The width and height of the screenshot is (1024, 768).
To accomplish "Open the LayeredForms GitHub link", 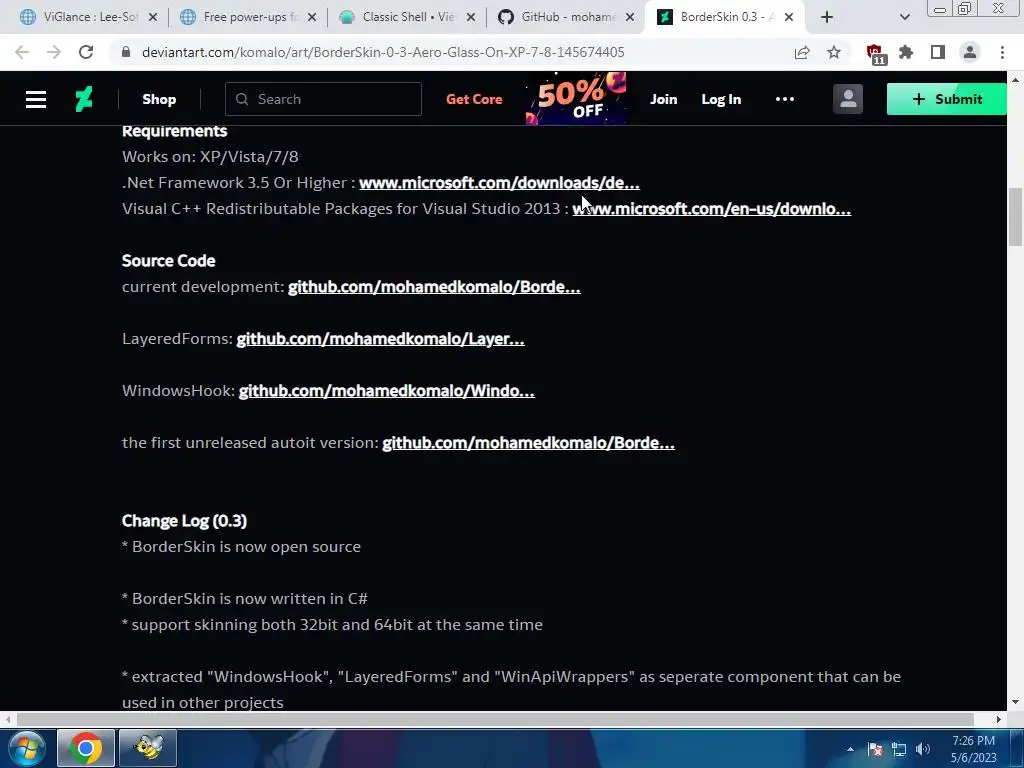I will [x=380, y=339].
